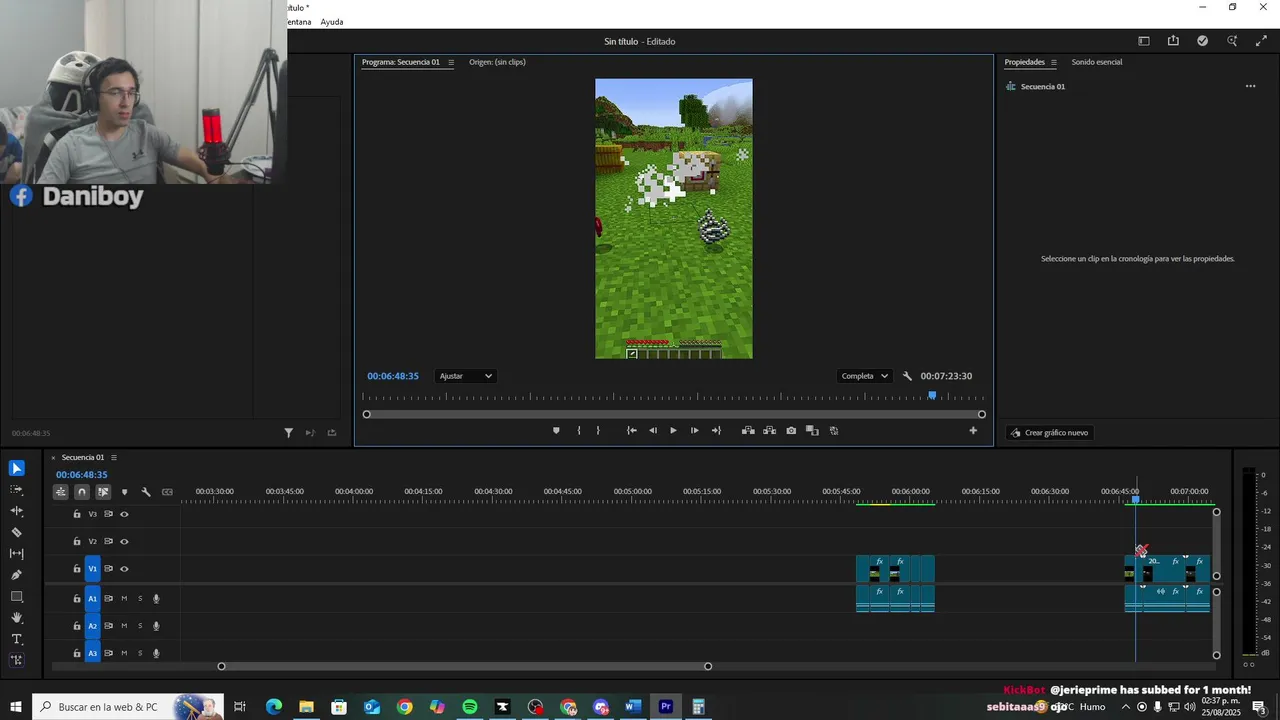
Task: Enable voice-over record on track A1
Action: [x=156, y=599]
